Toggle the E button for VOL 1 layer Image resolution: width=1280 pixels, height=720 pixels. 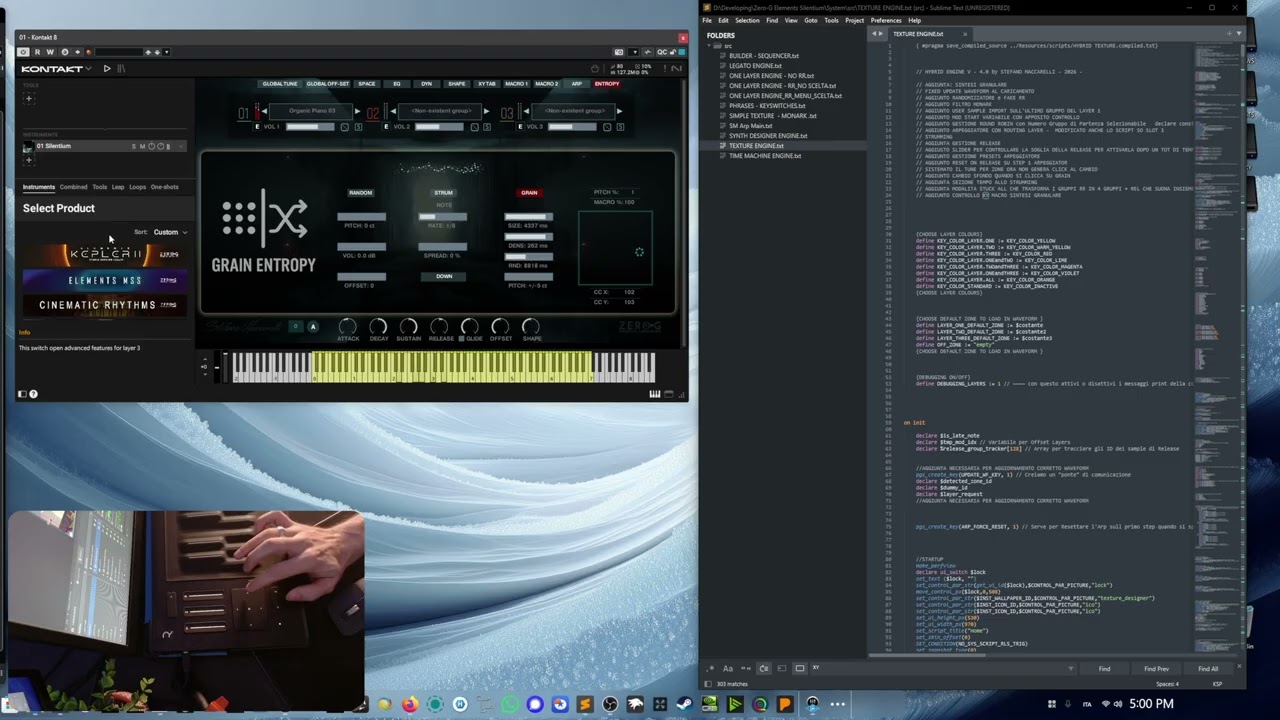[257, 127]
